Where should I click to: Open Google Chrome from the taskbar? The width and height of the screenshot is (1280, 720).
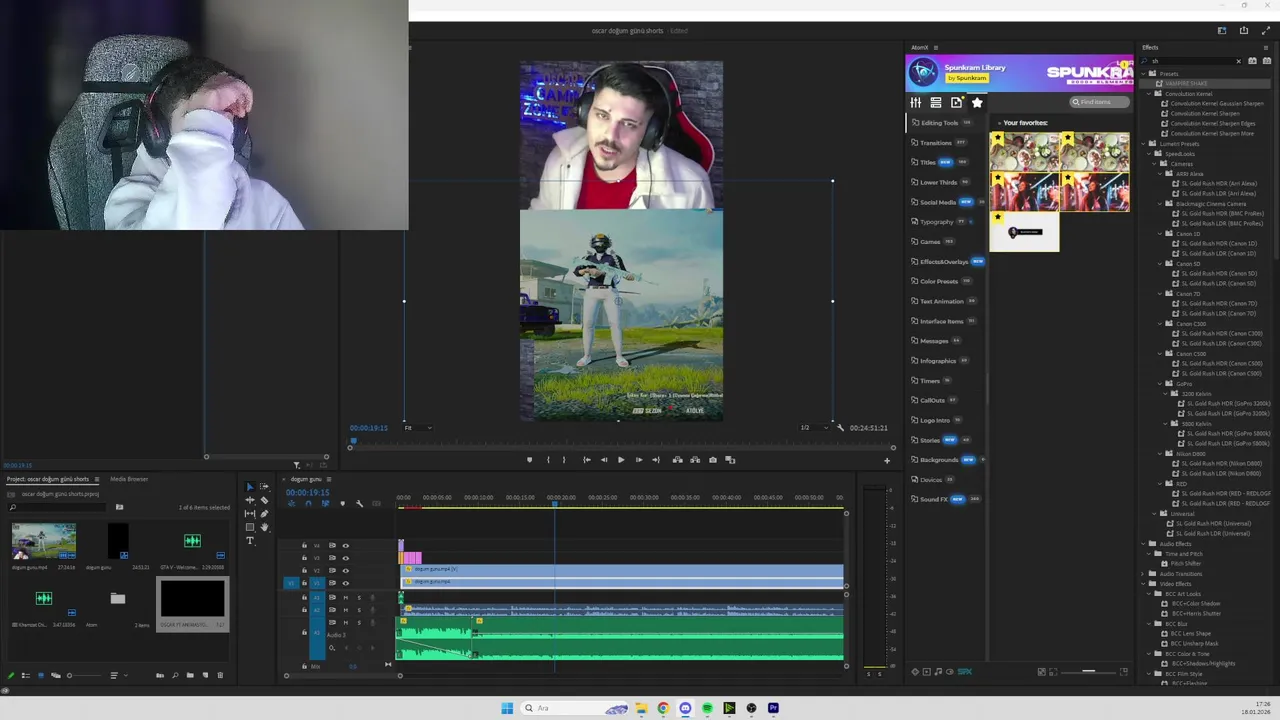point(663,708)
